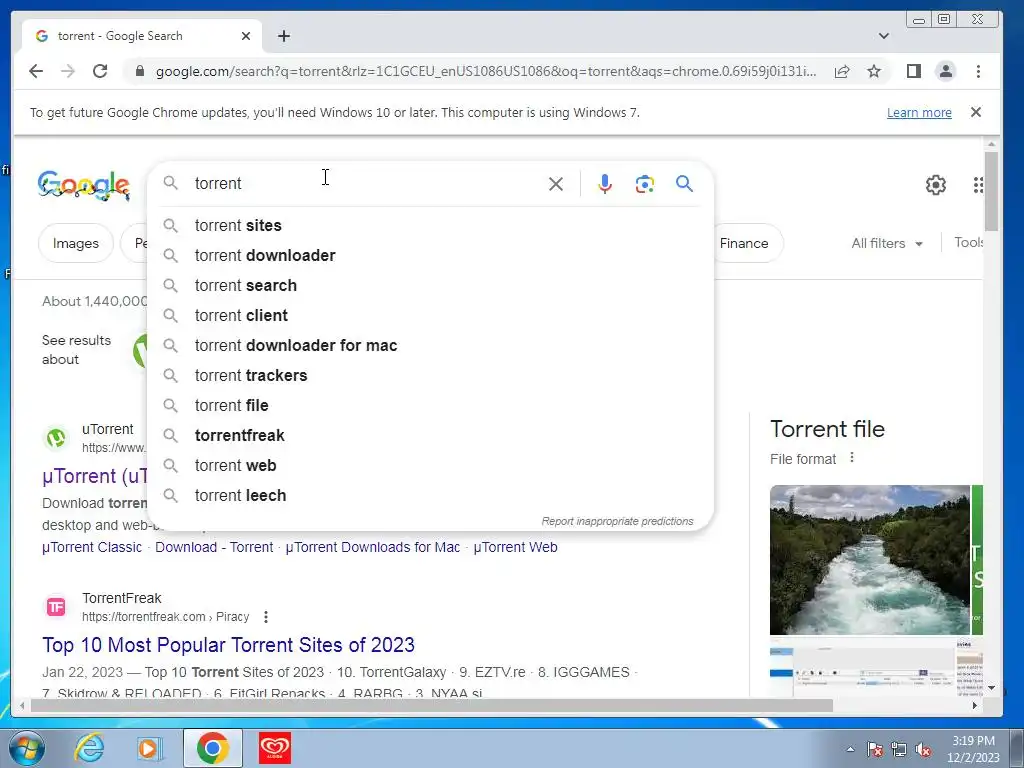Open Chrome three-dot menu
This screenshot has width=1024, height=768.
click(978, 71)
